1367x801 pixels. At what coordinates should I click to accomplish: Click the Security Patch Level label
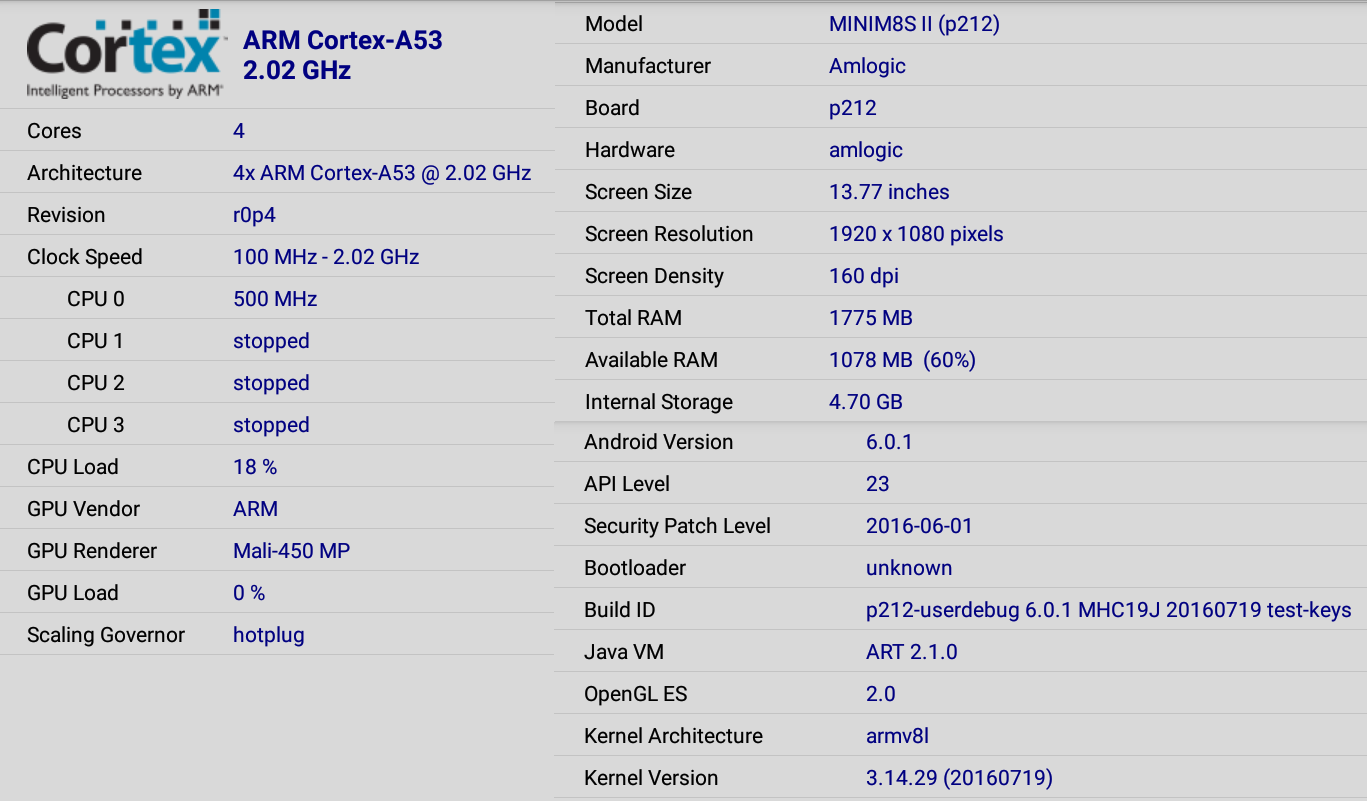coord(677,526)
